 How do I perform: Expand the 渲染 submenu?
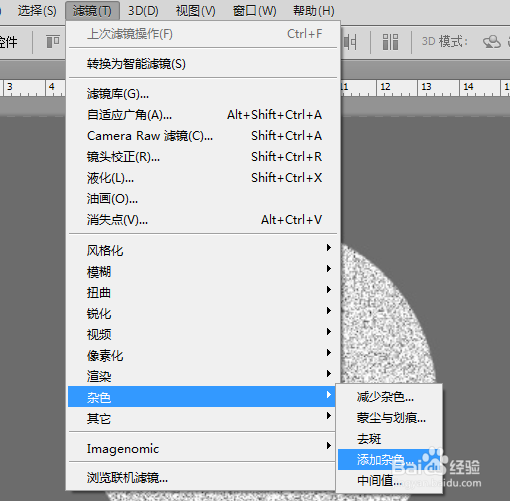[x=202, y=376]
